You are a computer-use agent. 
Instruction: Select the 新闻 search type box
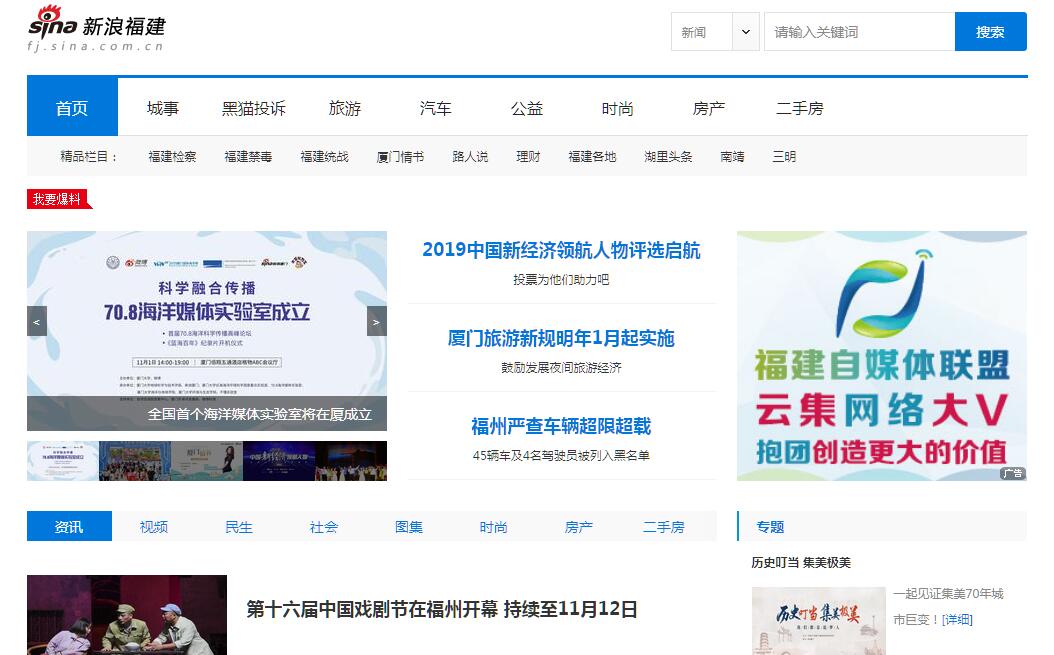click(702, 32)
